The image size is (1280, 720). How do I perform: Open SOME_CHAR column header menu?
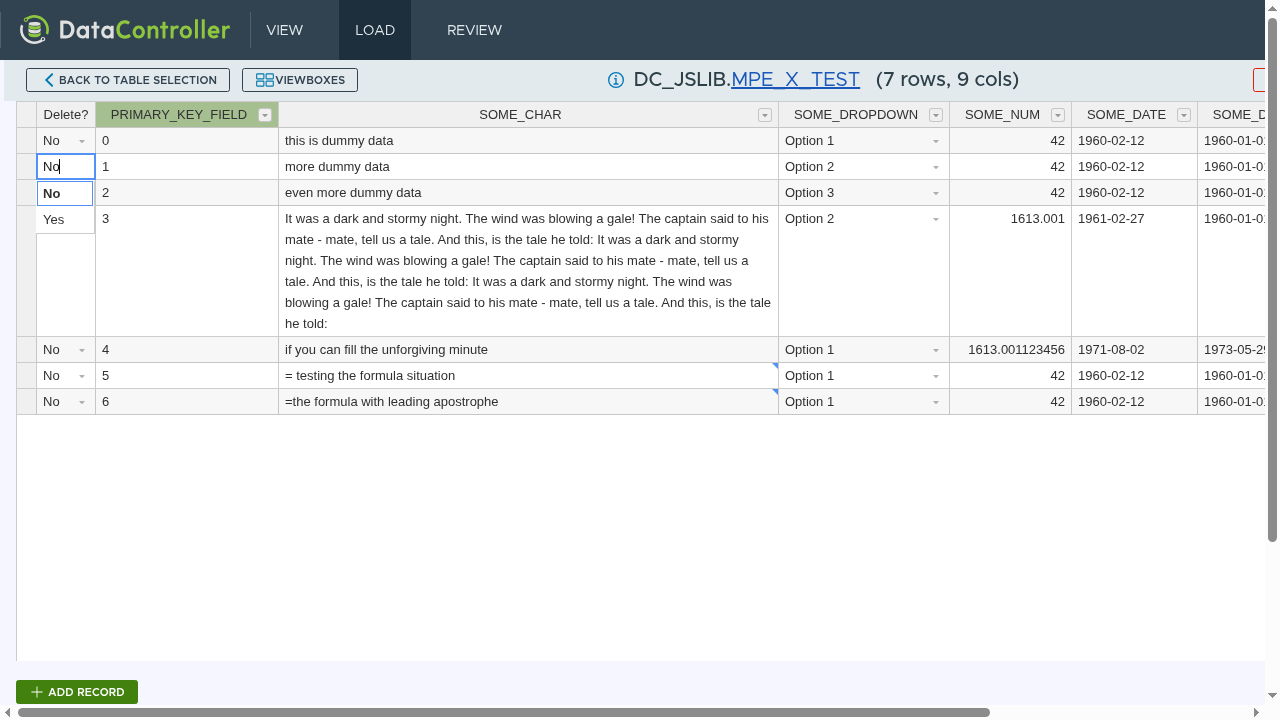[x=765, y=115]
